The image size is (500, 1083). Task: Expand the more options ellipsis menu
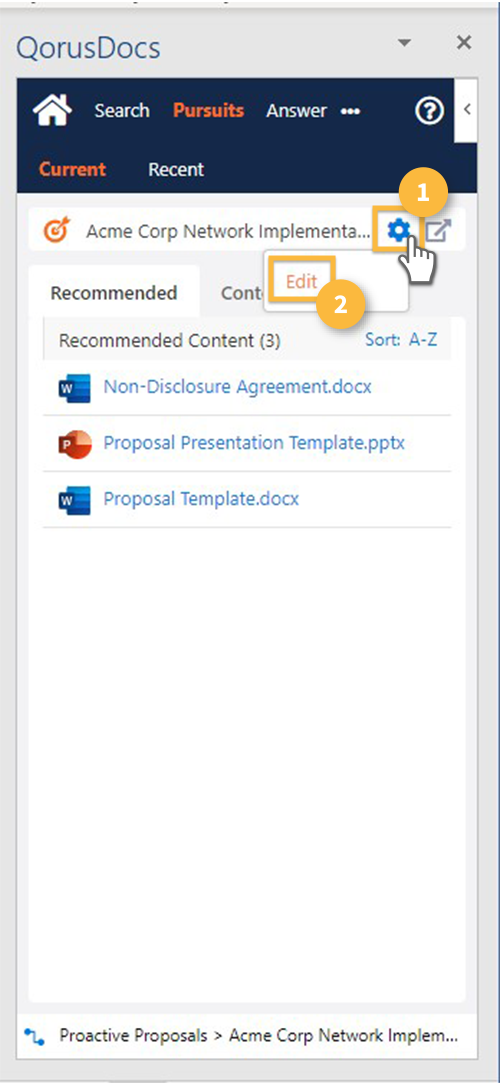[x=350, y=111]
